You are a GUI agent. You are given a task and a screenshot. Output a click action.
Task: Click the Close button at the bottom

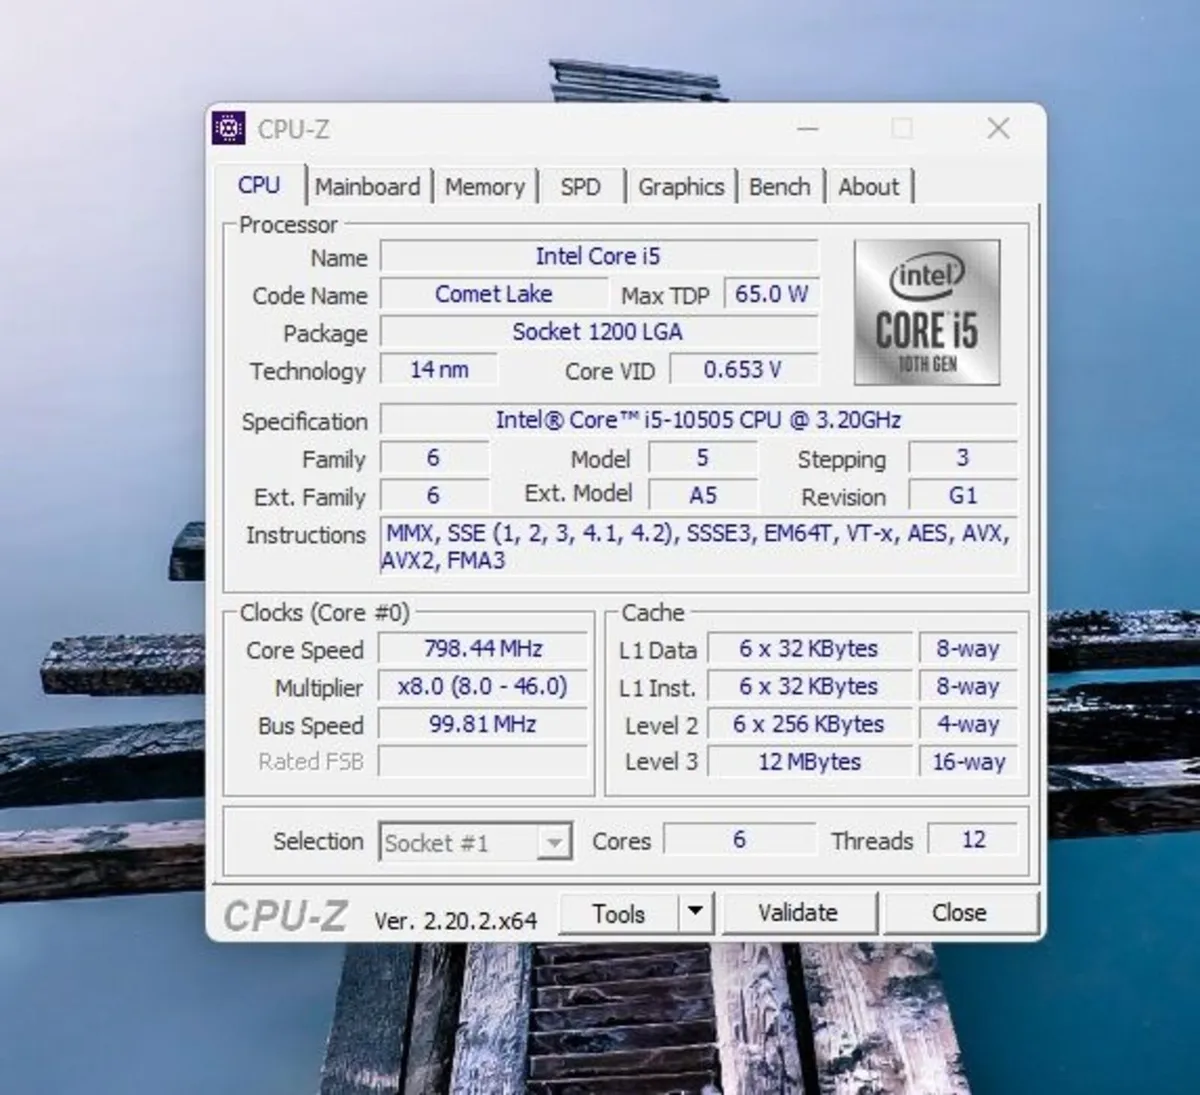(x=959, y=913)
